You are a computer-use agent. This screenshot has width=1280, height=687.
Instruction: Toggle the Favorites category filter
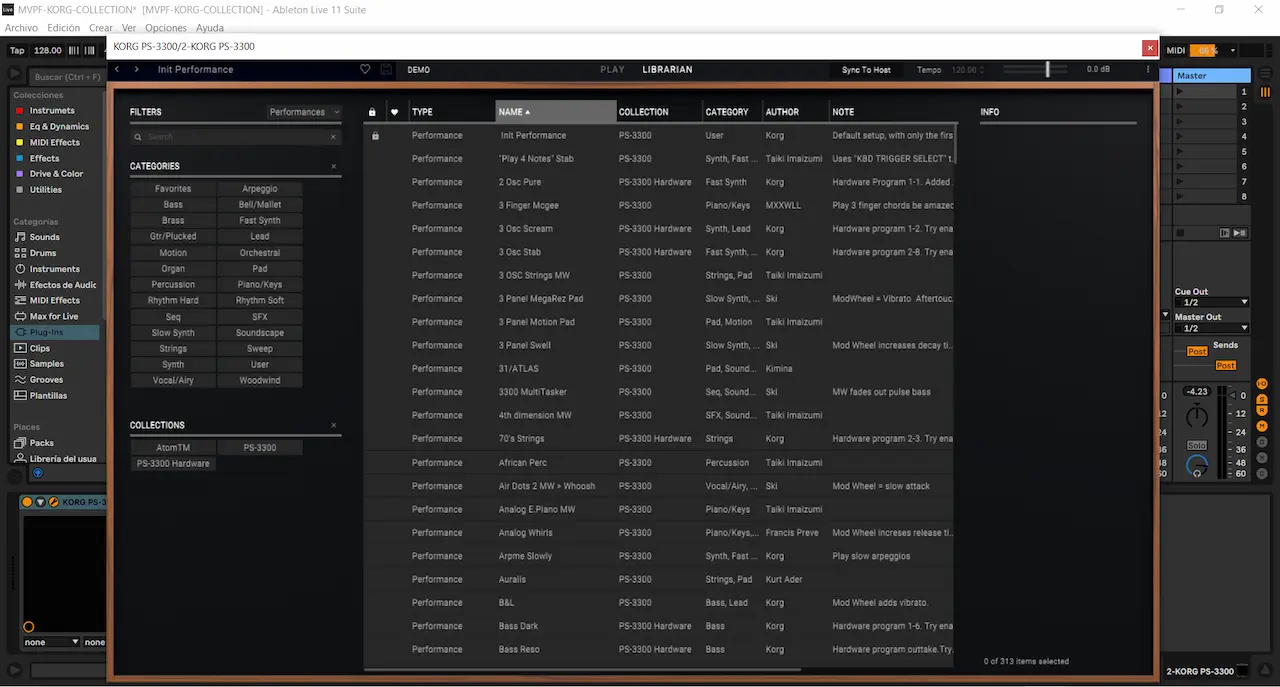point(173,189)
